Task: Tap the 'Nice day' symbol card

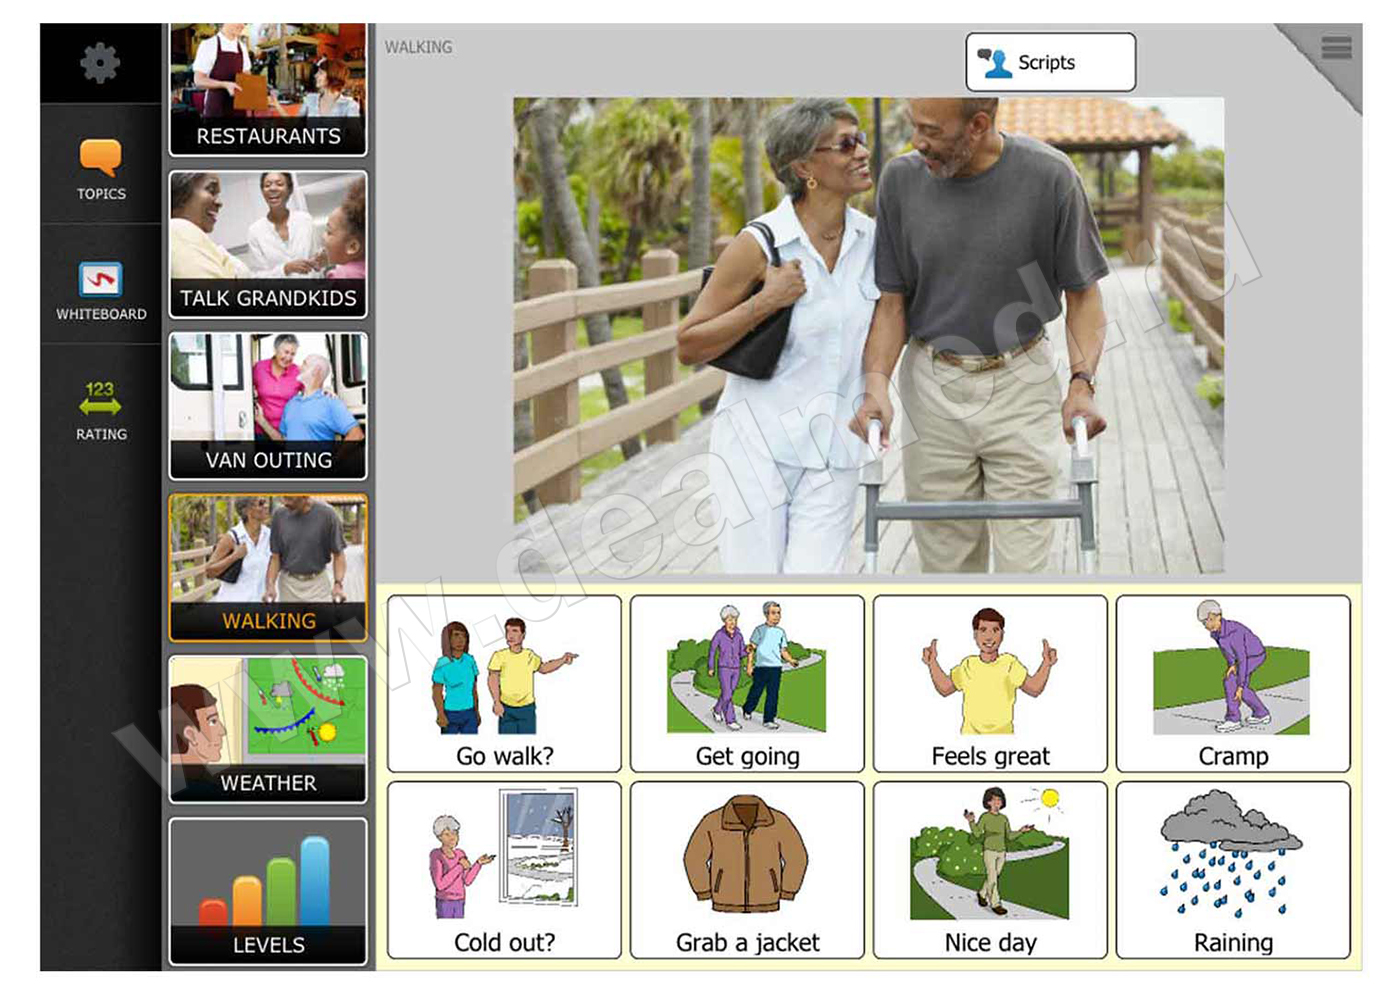Action: click(x=990, y=870)
